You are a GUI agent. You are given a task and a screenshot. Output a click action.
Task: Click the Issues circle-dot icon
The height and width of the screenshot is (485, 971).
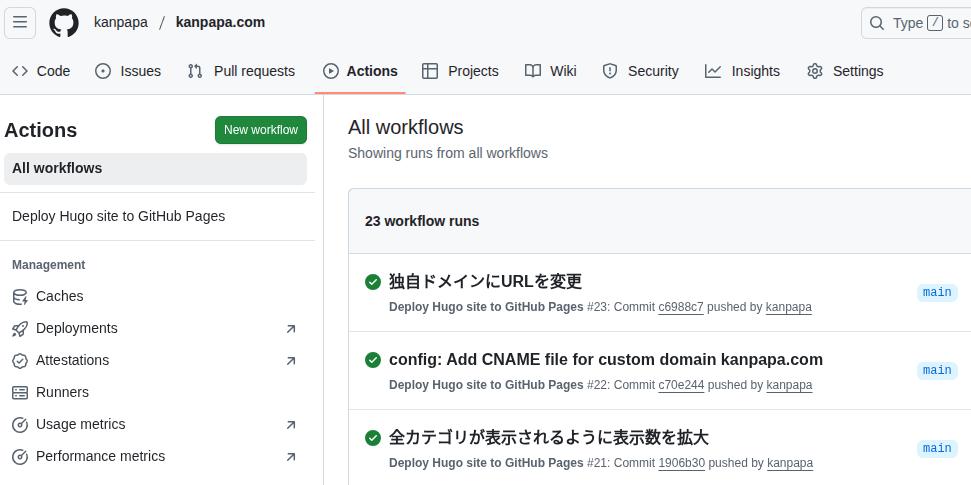[103, 71]
